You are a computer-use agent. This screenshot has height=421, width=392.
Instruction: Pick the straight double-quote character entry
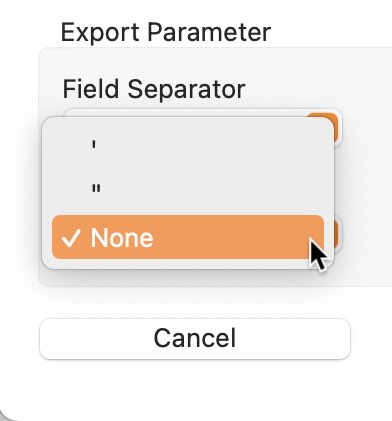point(188,189)
